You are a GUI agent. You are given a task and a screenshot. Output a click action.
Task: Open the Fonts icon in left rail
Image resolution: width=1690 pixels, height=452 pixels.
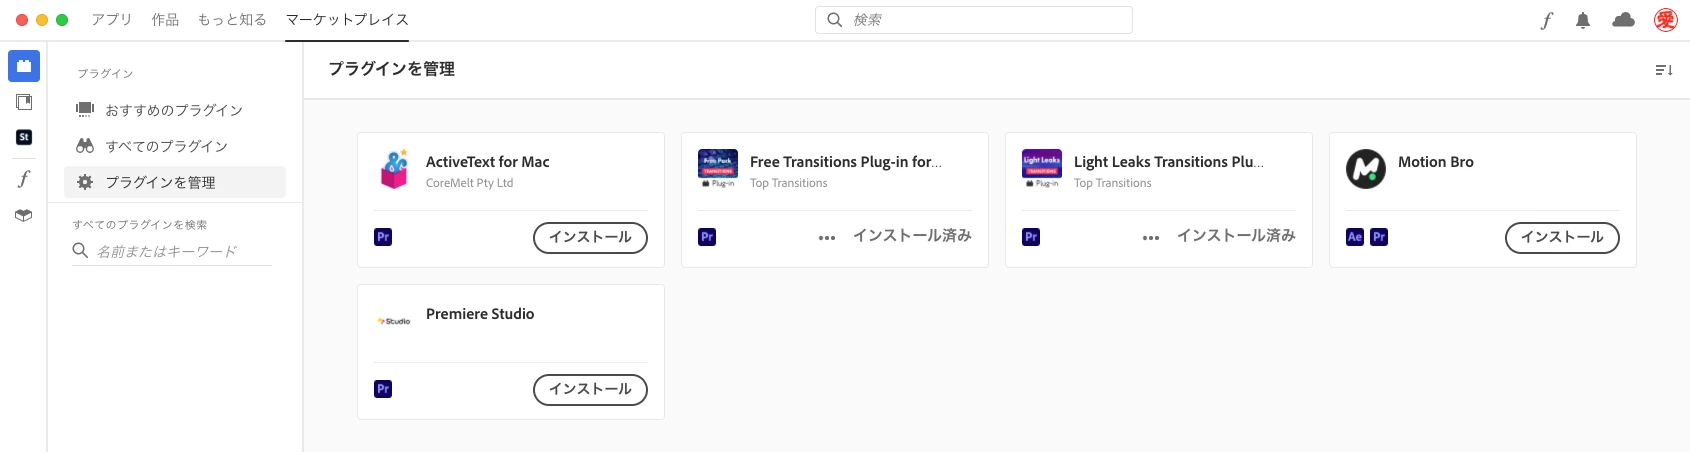[x=24, y=179]
